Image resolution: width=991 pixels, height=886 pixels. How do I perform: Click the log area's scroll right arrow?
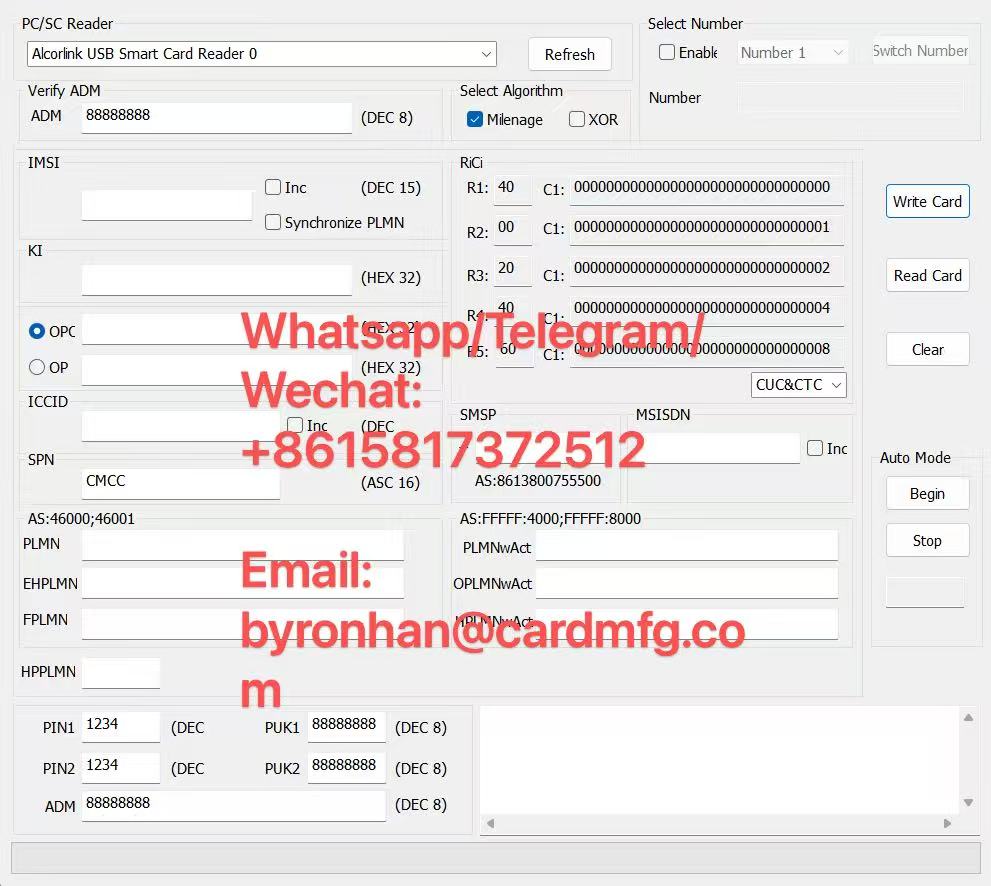point(947,823)
